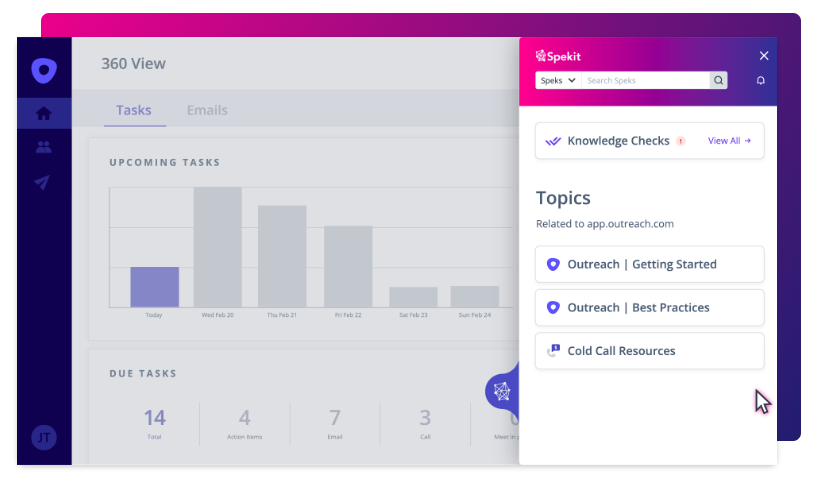Switch to the Emails tab

point(207,110)
